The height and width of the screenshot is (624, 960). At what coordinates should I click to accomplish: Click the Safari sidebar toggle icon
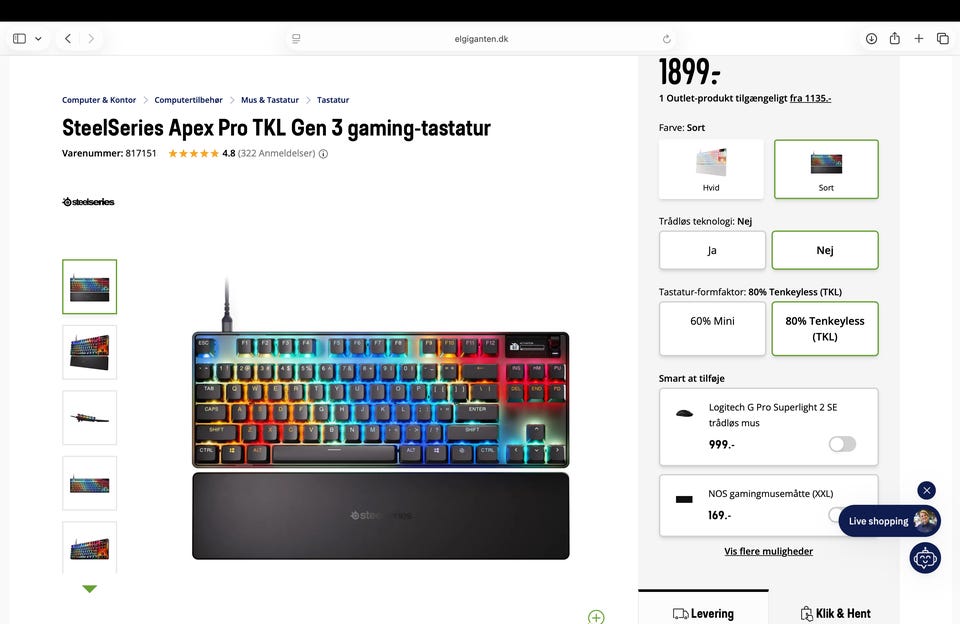click(20, 39)
